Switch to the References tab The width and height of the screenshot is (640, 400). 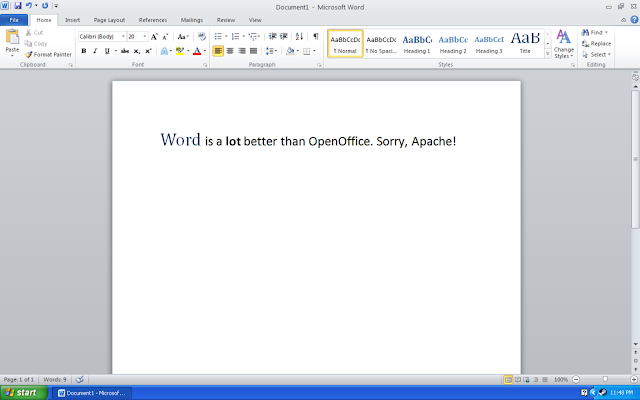tap(153, 20)
